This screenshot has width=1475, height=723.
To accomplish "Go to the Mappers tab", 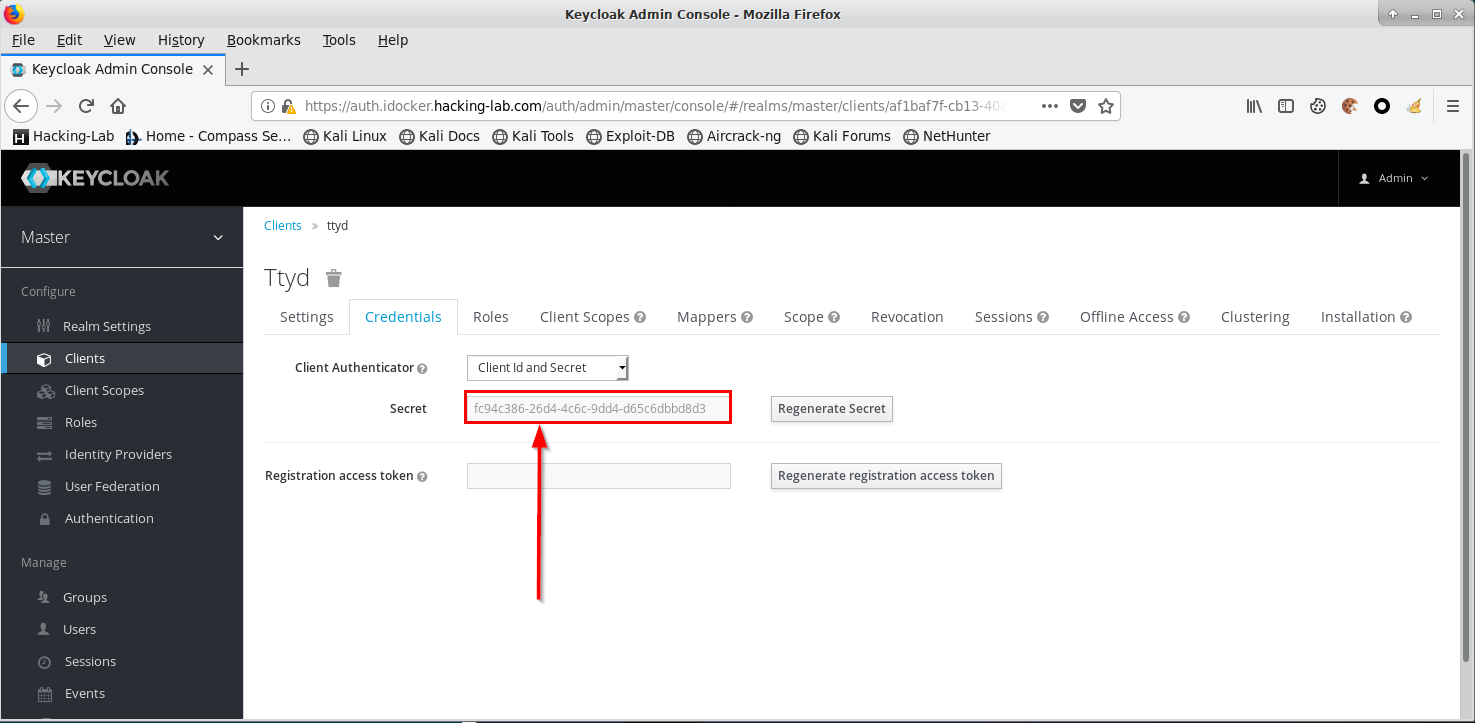I will [714, 317].
